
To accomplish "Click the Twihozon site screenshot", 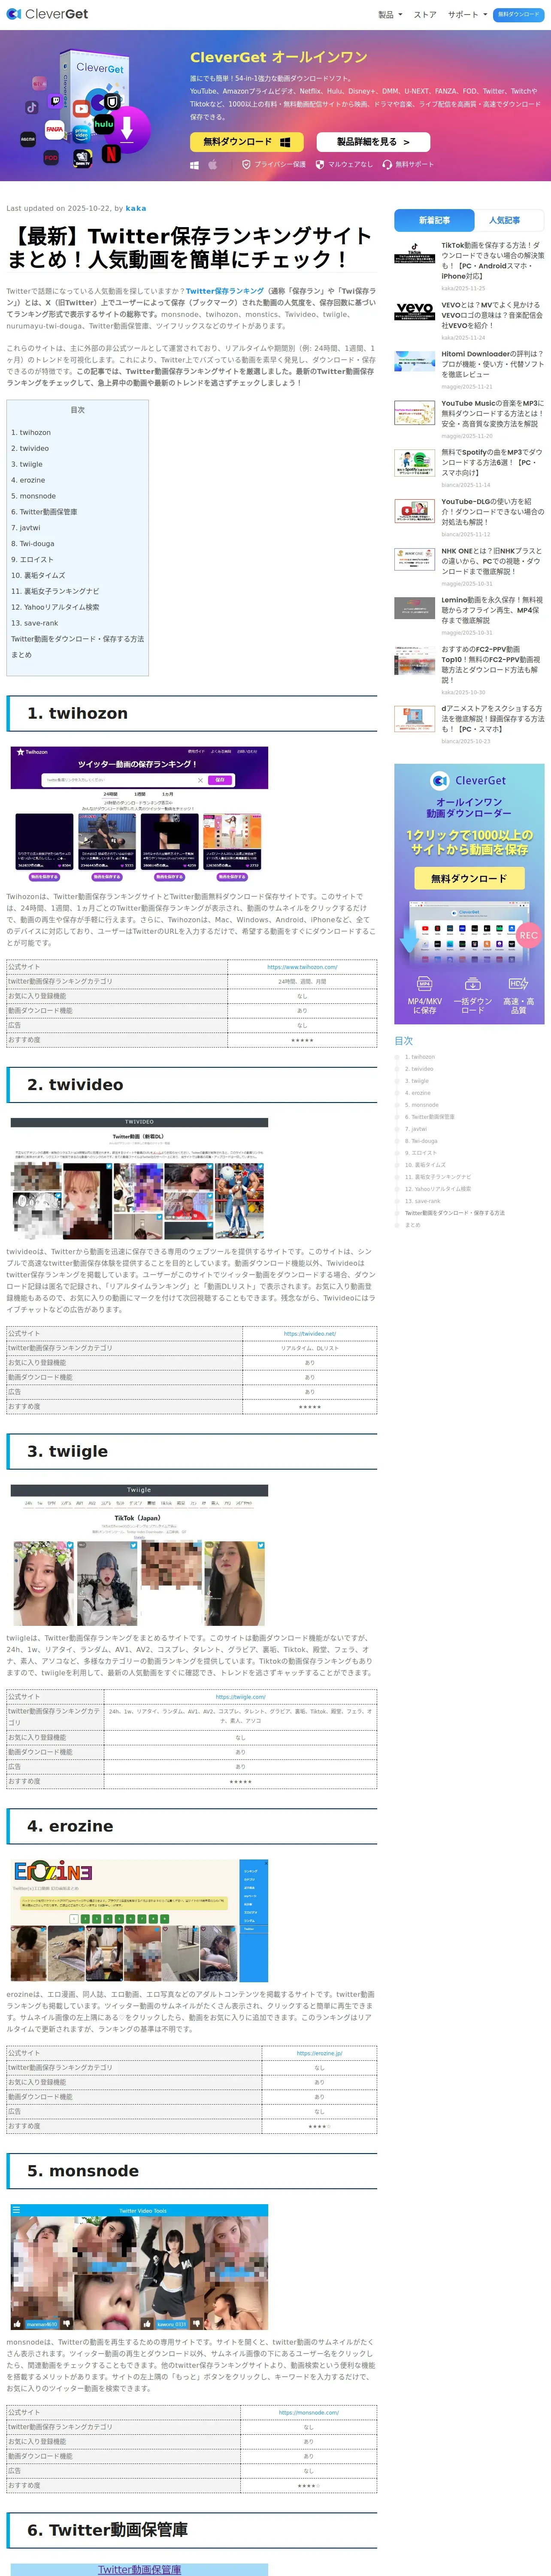I will (139, 814).
